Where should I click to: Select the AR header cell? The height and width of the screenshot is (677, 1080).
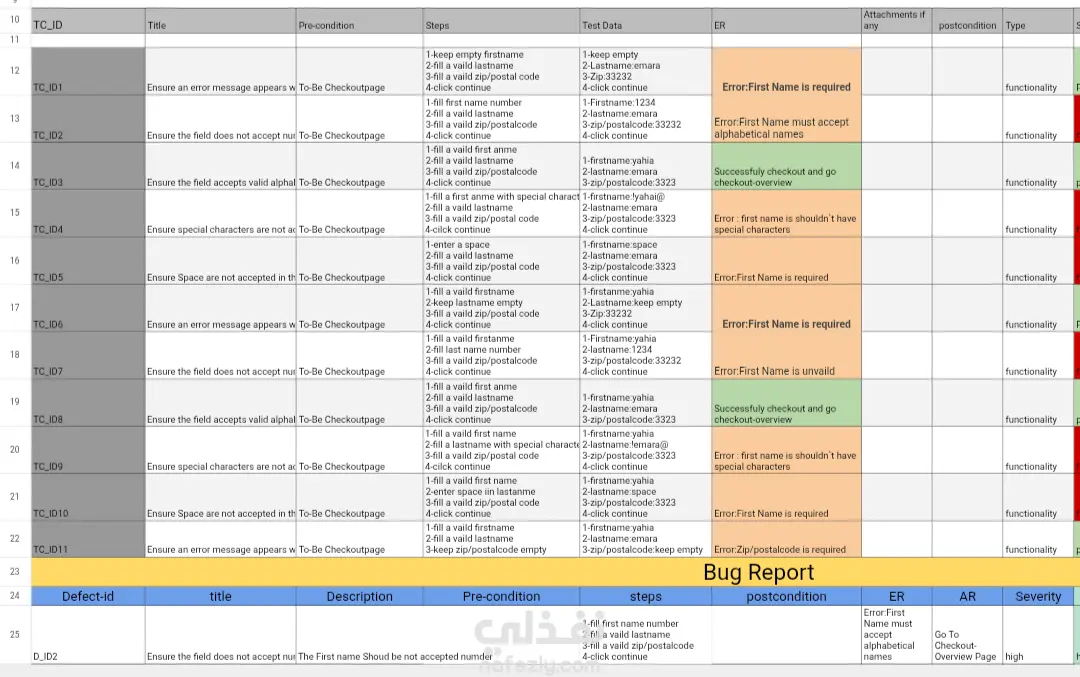967,596
